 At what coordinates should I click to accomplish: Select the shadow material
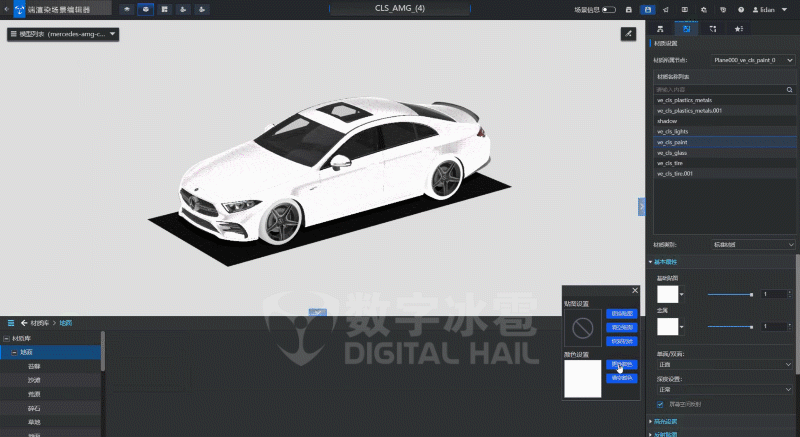tap(724, 121)
